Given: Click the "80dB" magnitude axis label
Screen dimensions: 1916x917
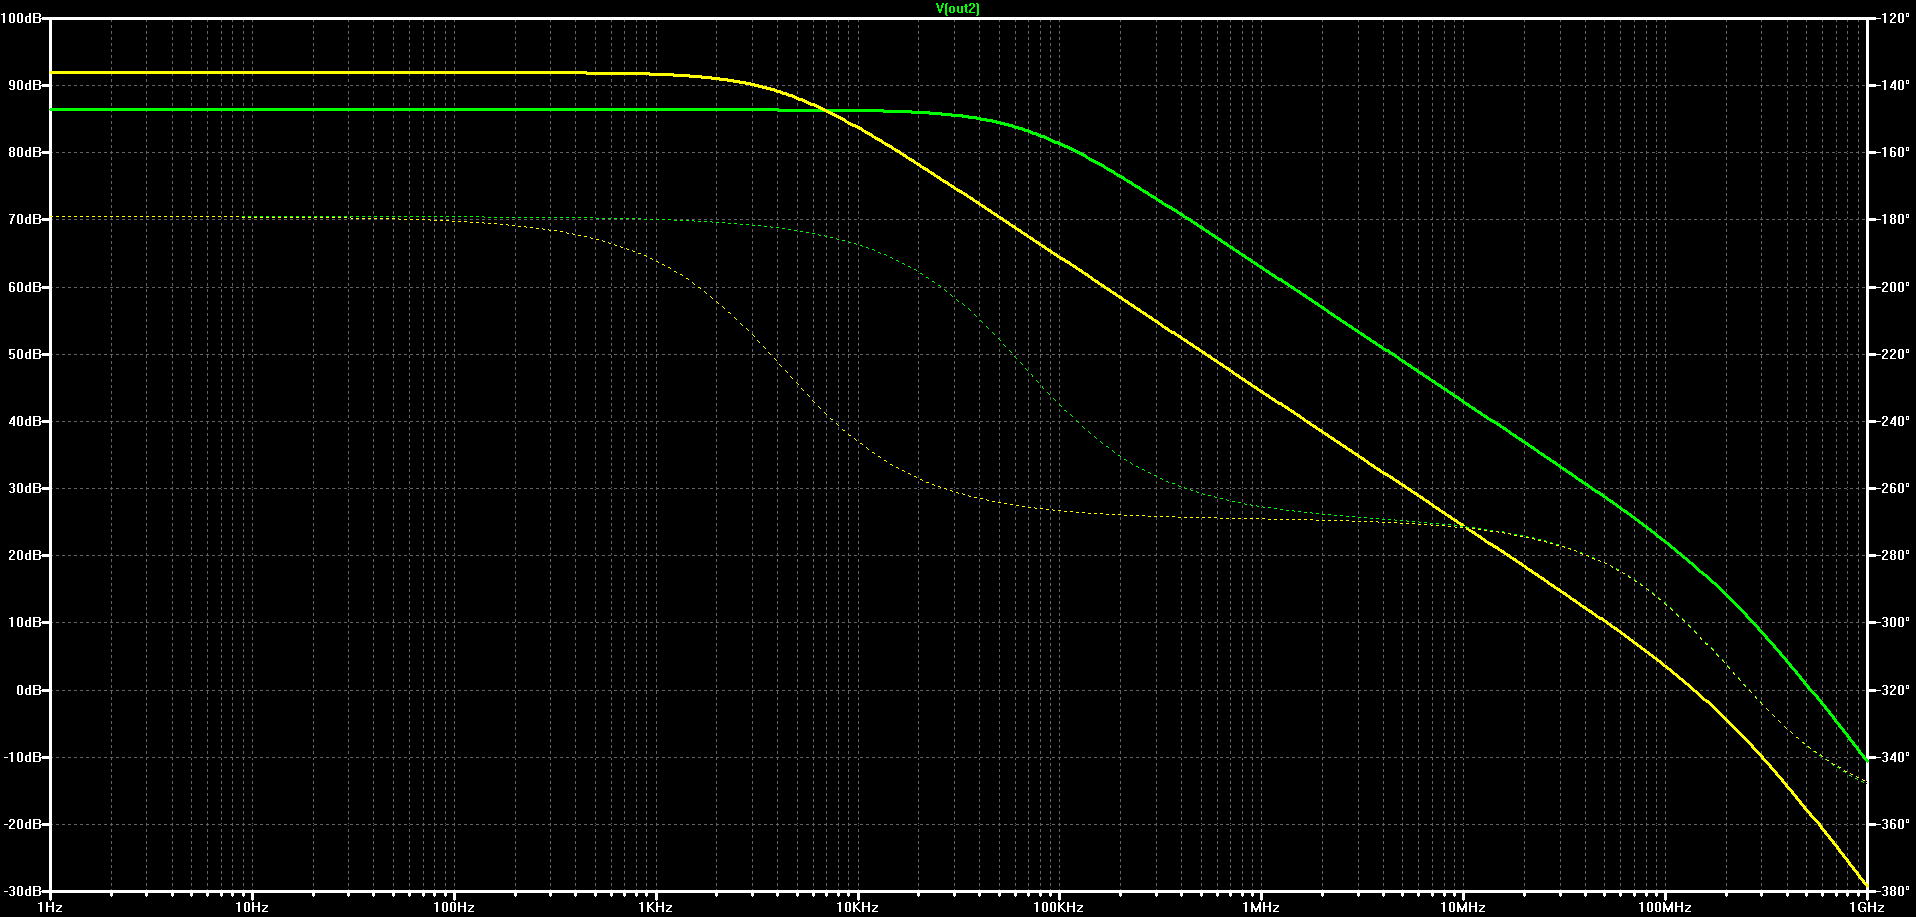Looking at the screenshot, I should click(x=24, y=152).
